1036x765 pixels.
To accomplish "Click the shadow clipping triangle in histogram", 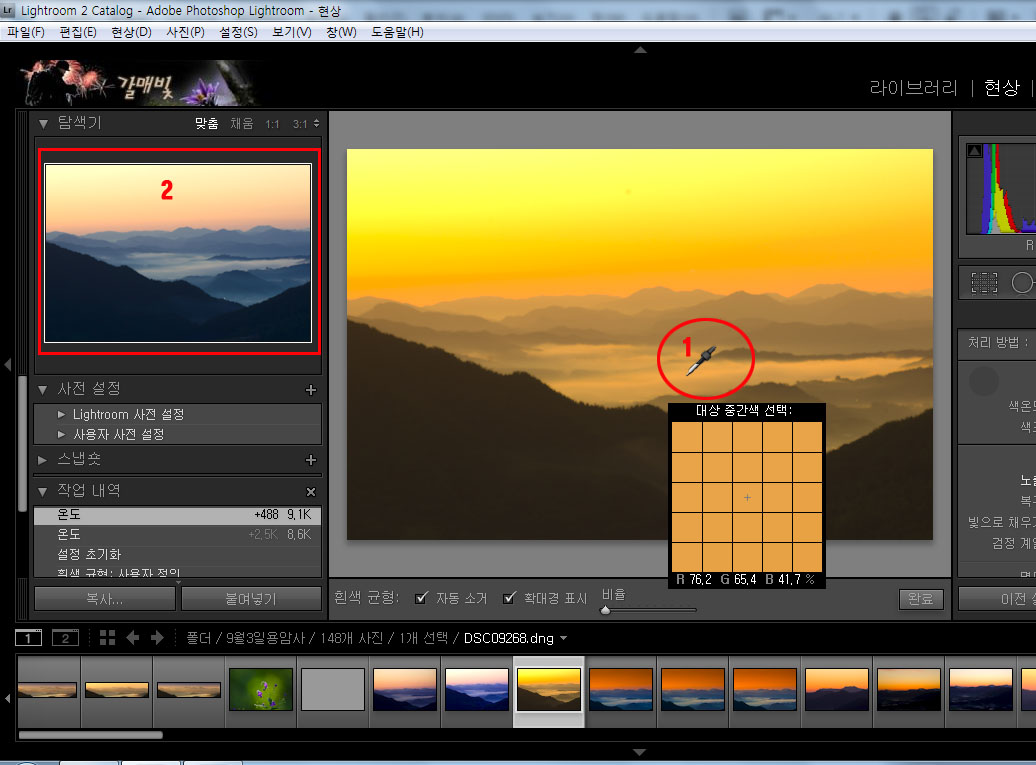I will click(x=974, y=150).
